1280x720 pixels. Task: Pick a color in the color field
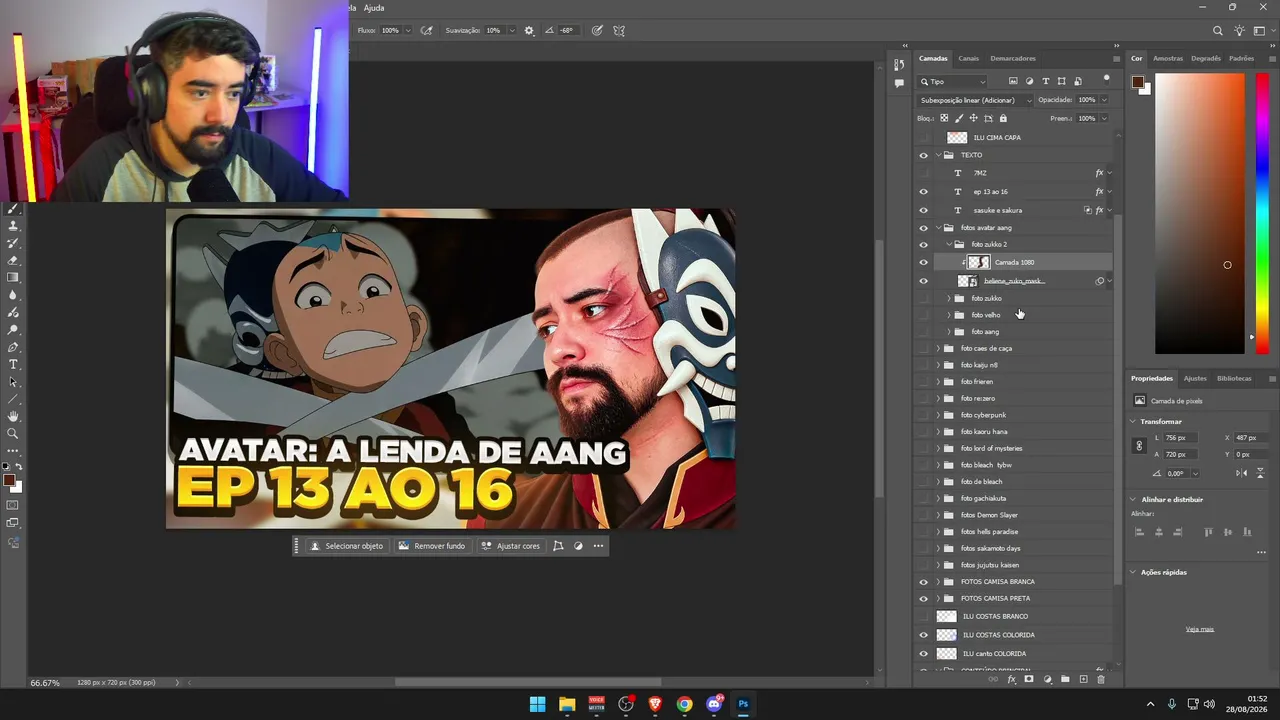(x=1201, y=213)
